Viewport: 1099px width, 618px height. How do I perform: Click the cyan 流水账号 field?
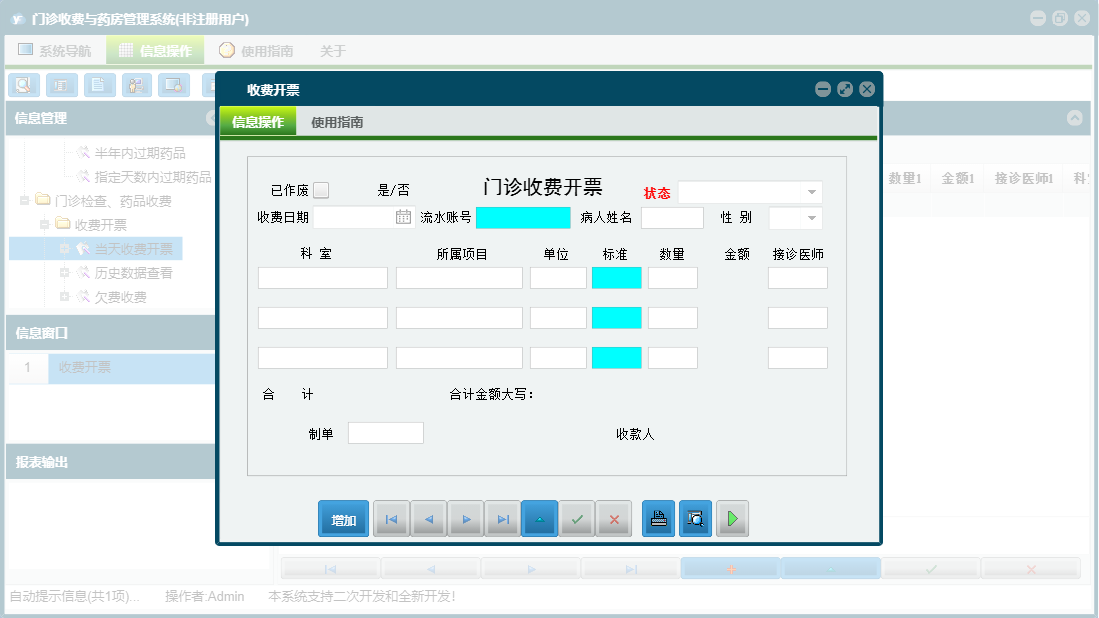click(x=523, y=217)
